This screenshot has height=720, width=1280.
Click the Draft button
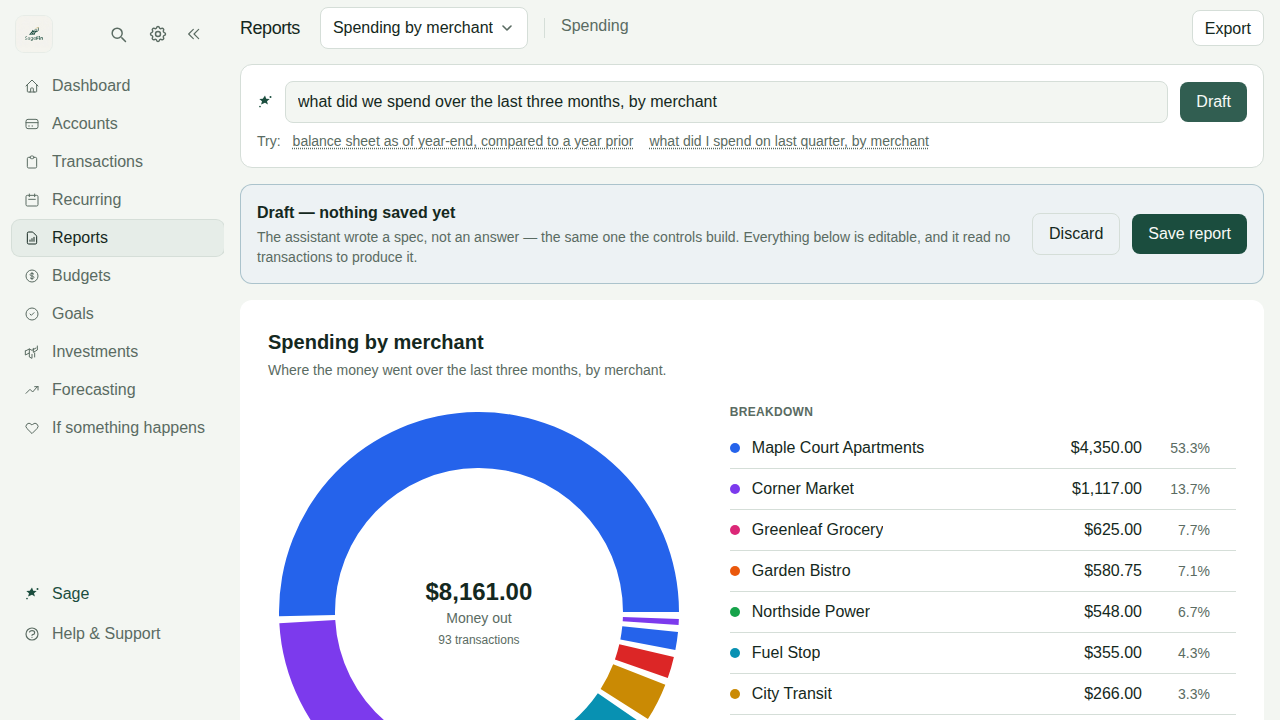pos(1213,102)
